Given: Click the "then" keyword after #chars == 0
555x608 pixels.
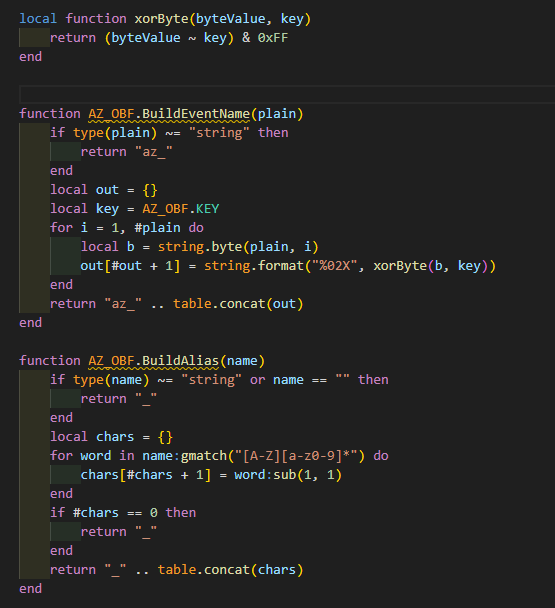Looking at the screenshot, I should (x=181, y=513).
